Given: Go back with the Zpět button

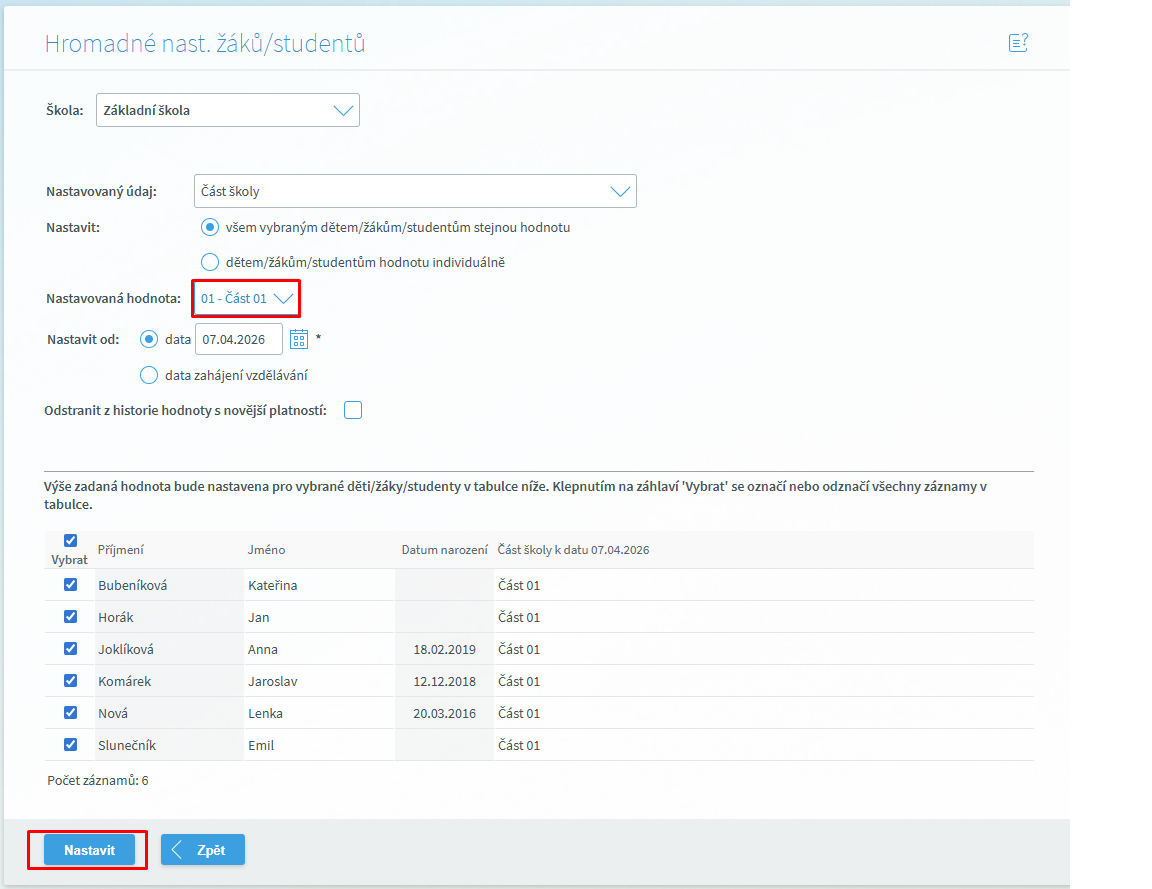Looking at the screenshot, I should tap(203, 850).
